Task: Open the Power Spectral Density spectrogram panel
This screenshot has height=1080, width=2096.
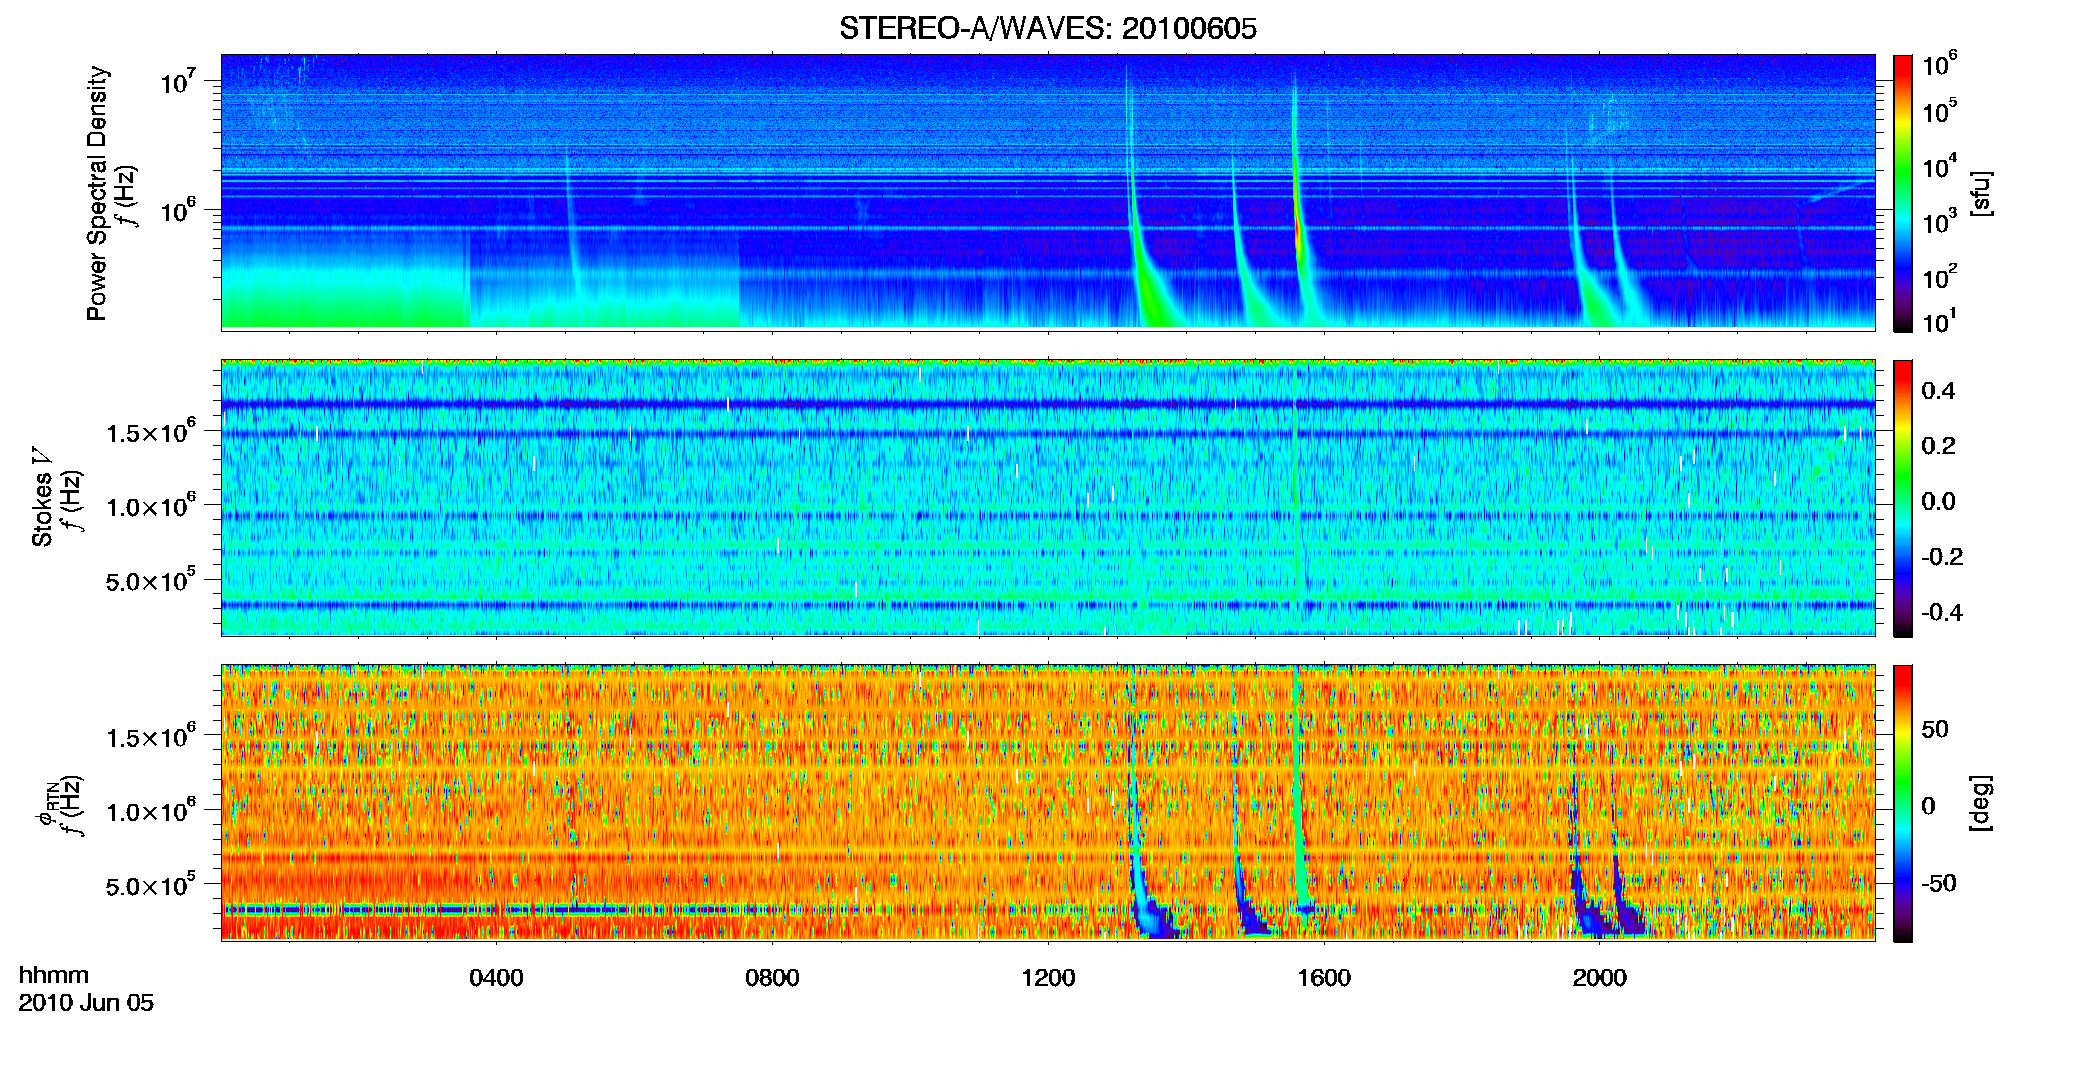Action: (1048, 192)
